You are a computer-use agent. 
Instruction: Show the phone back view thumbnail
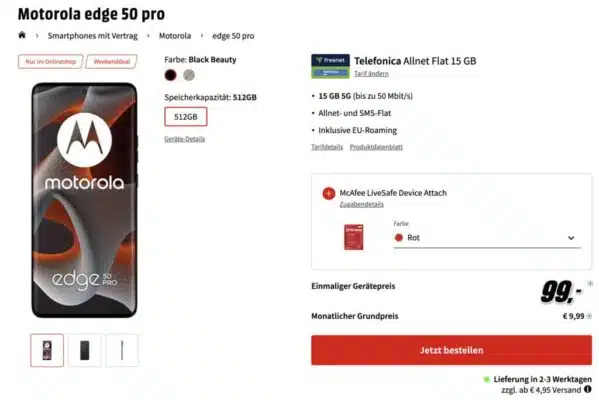[85, 350]
